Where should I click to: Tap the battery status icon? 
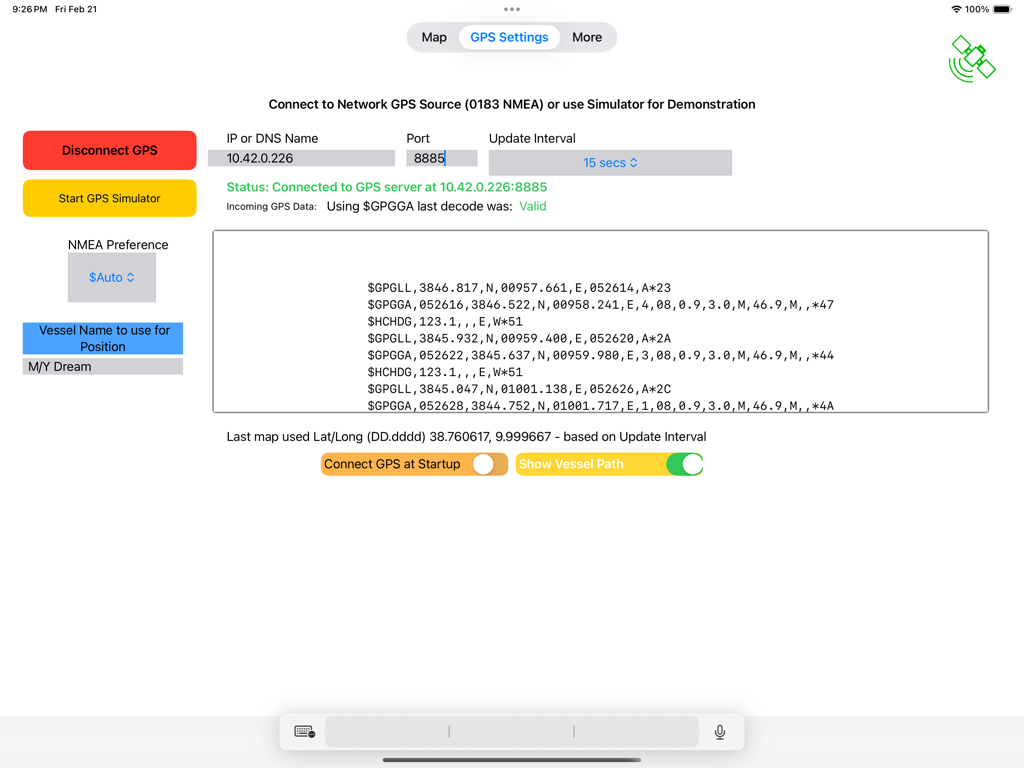pos(1002,9)
